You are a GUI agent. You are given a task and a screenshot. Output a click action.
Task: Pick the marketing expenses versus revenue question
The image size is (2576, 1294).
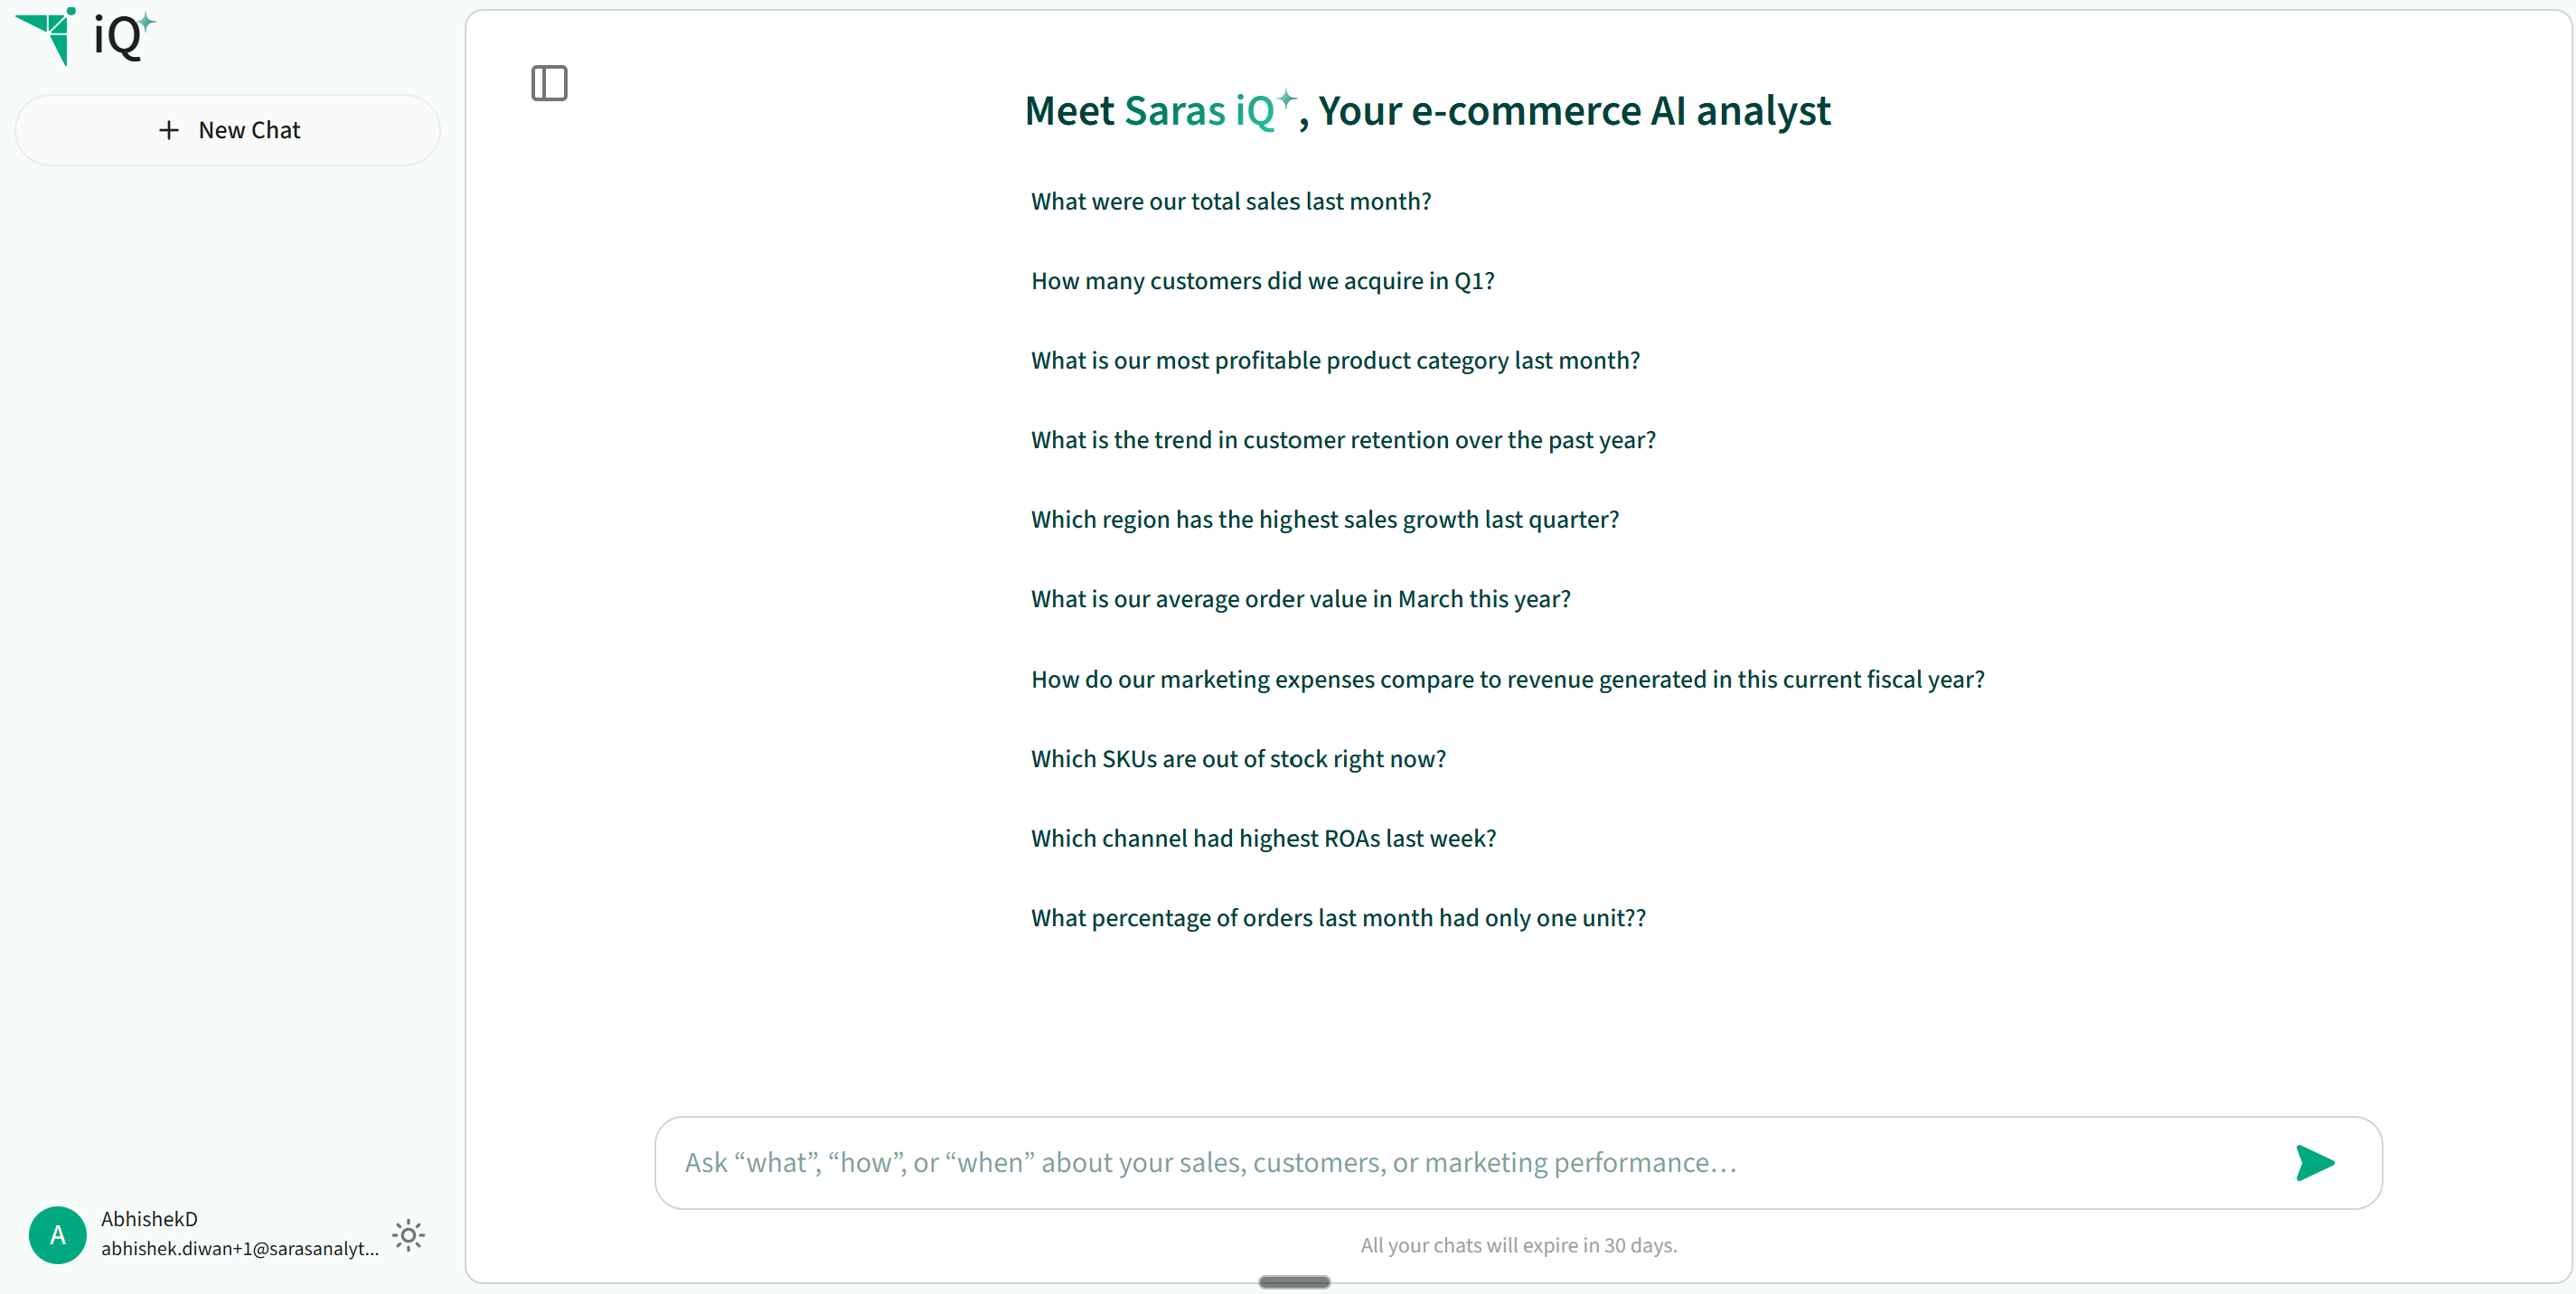1508,679
